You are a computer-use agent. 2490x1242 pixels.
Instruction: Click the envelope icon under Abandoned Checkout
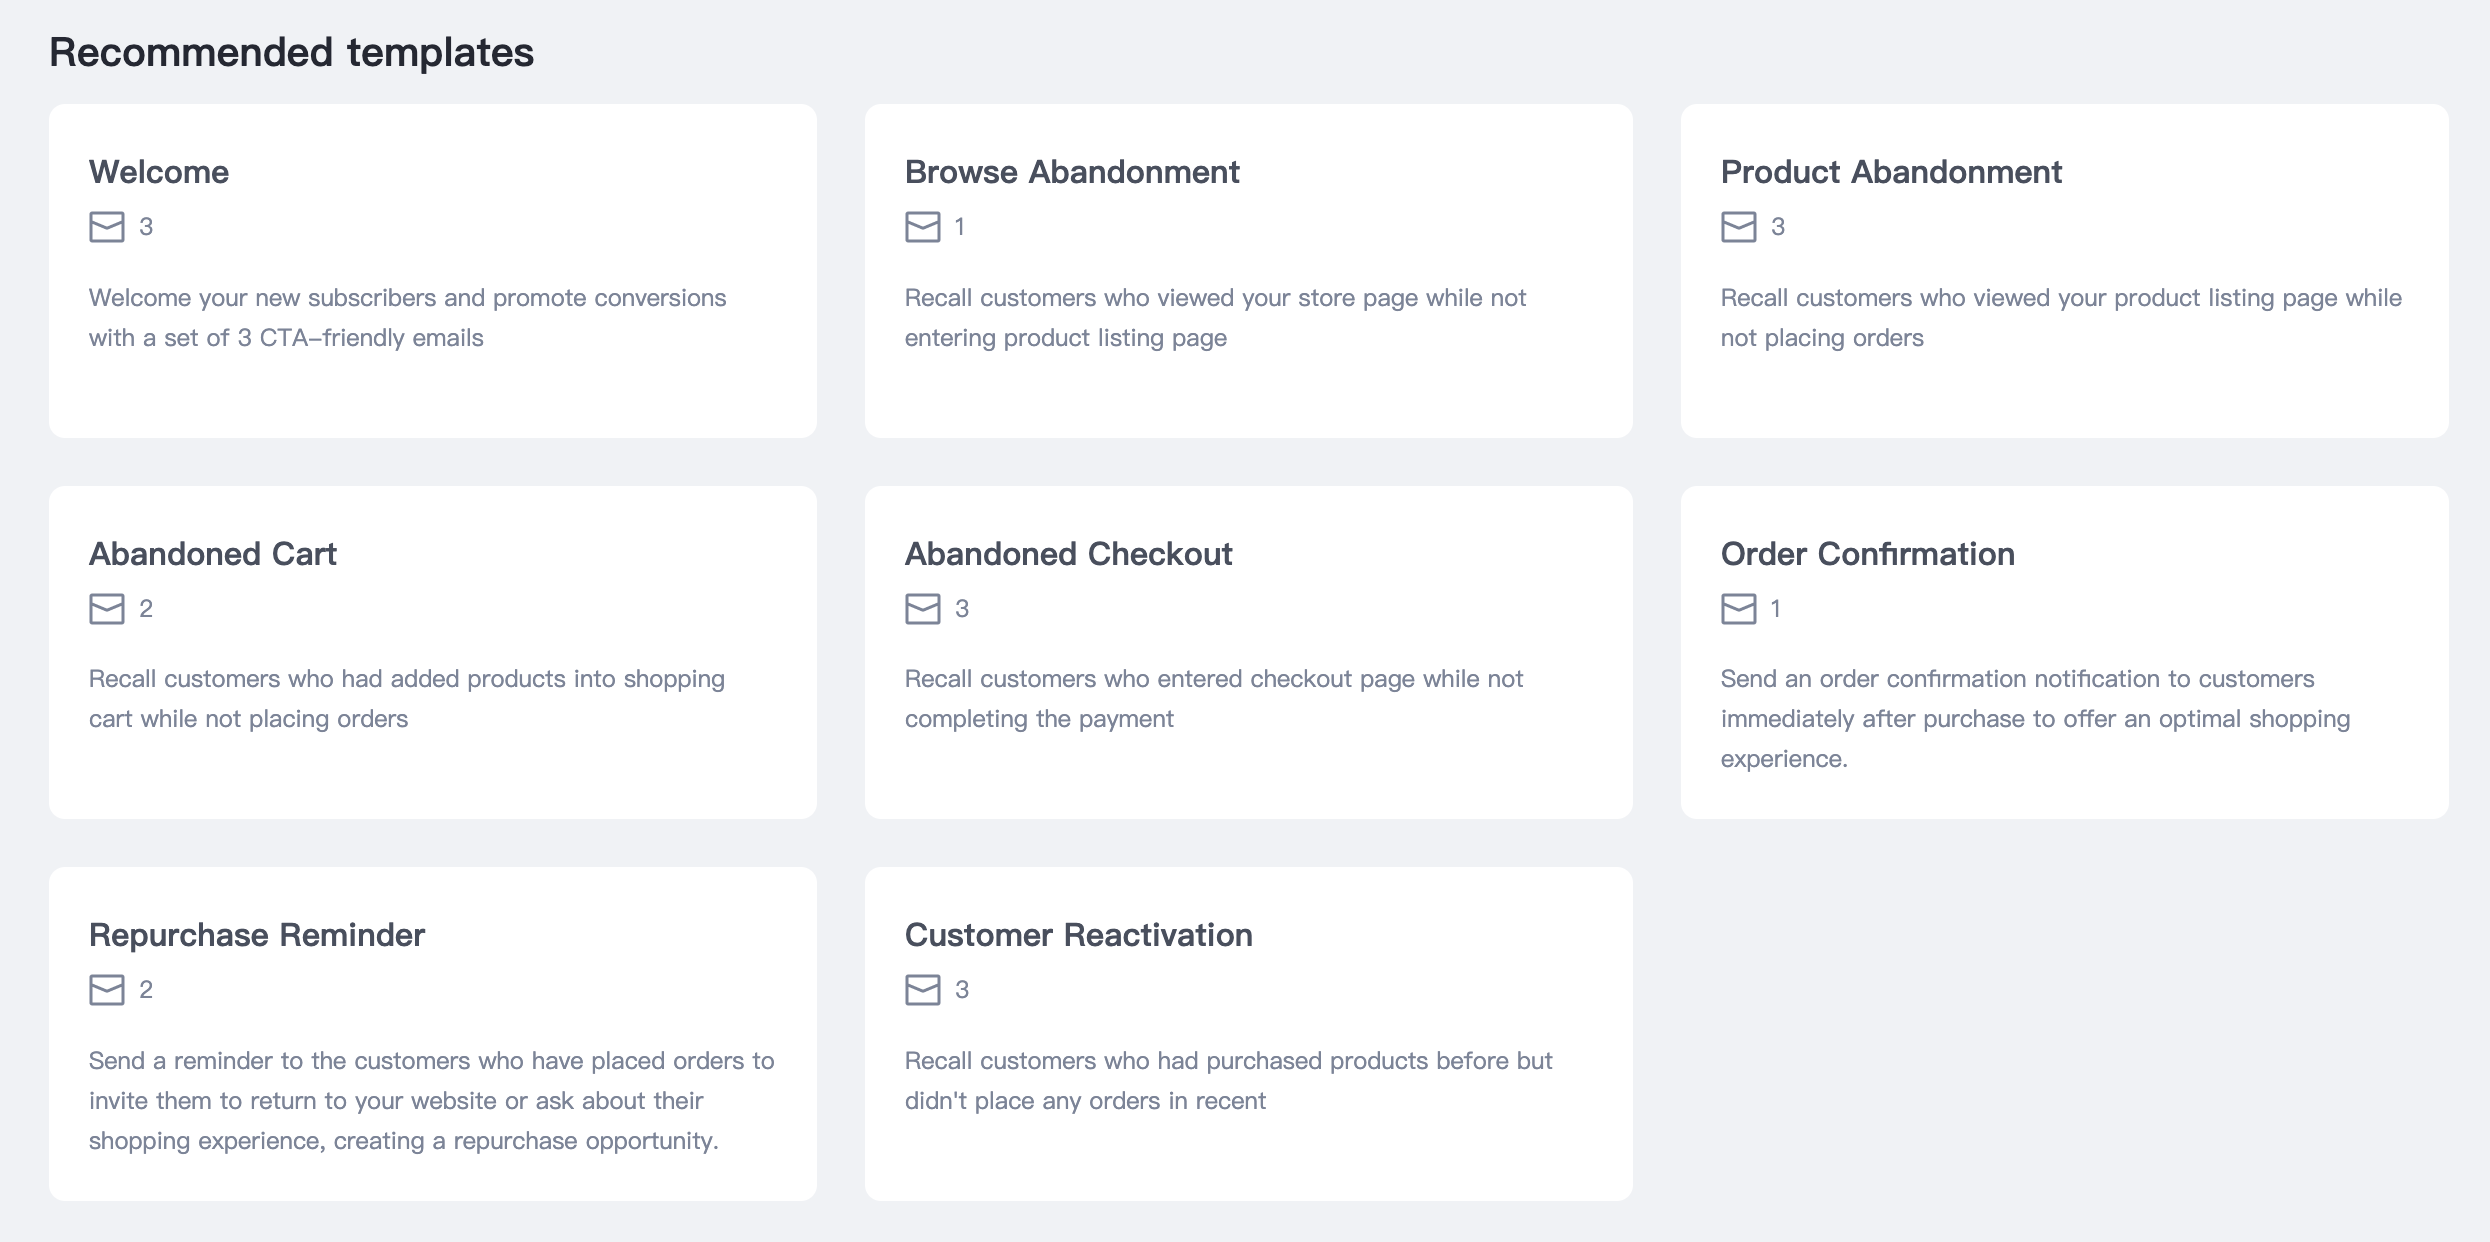click(922, 609)
